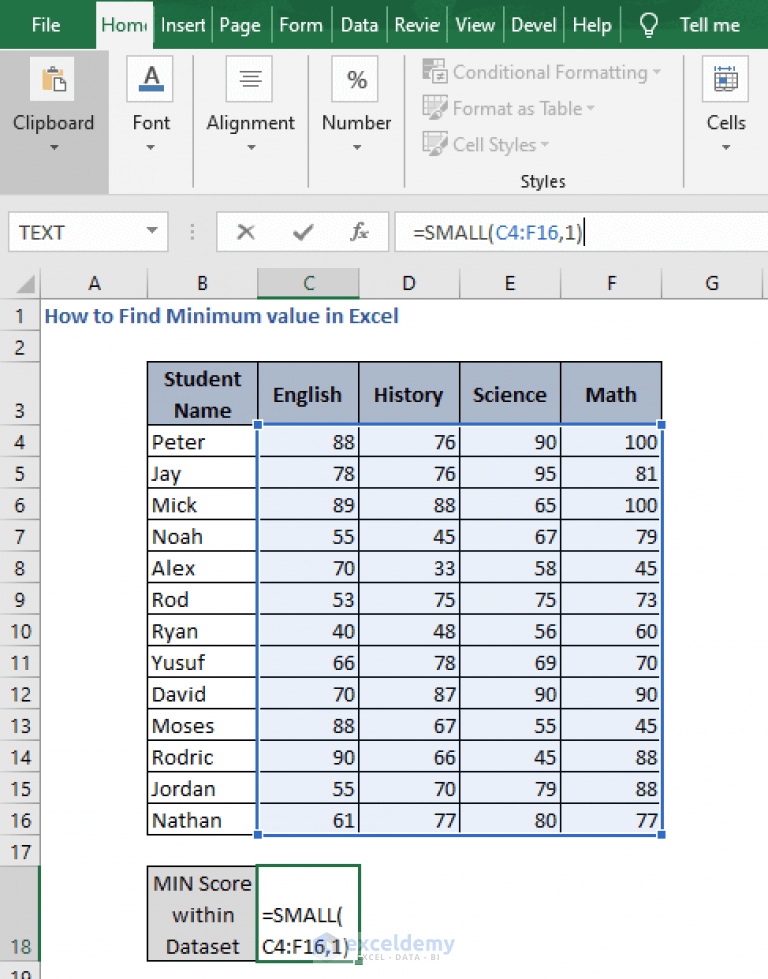Switch to the Review tab
The height and width of the screenshot is (979, 768).
[x=417, y=25]
